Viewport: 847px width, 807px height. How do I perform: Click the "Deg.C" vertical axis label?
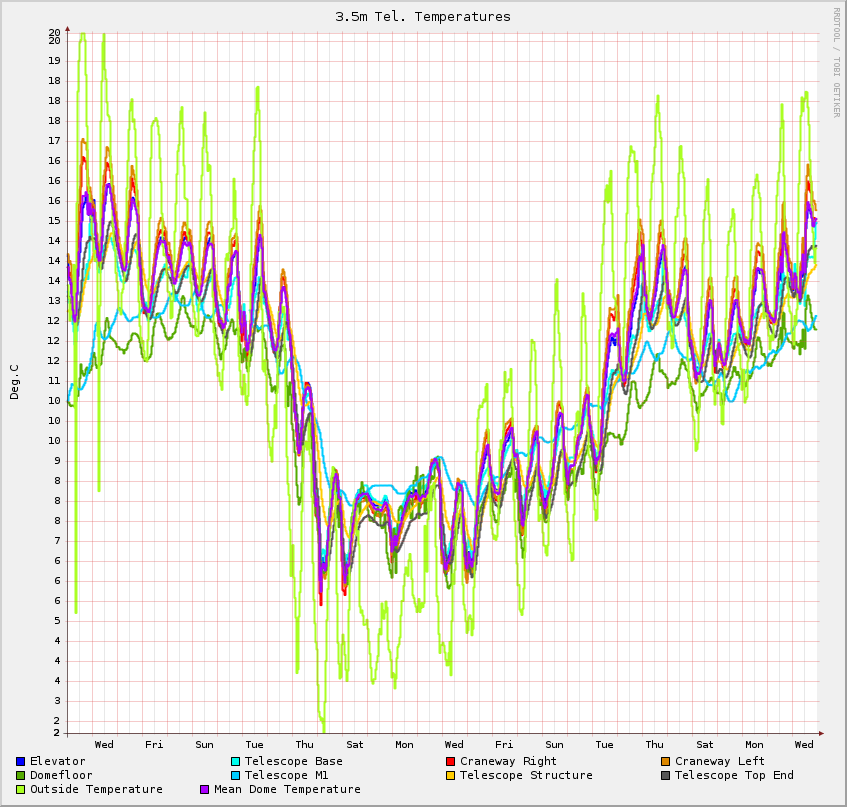[15, 382]
